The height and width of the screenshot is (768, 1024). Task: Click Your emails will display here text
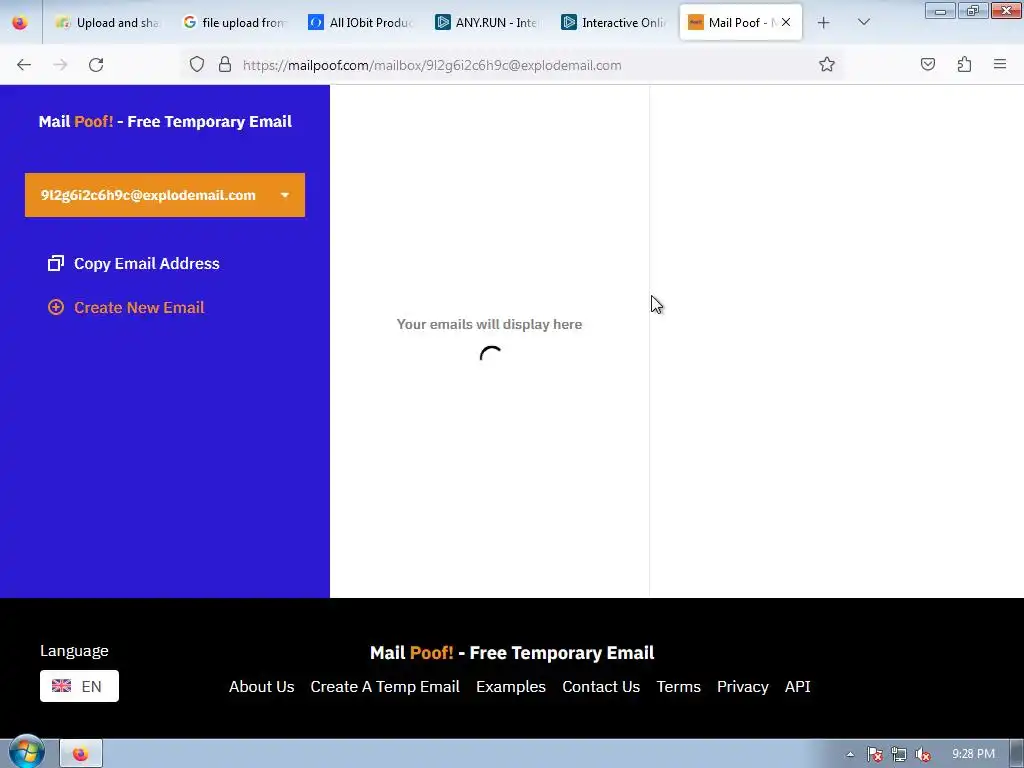click(x=489, y=324)
